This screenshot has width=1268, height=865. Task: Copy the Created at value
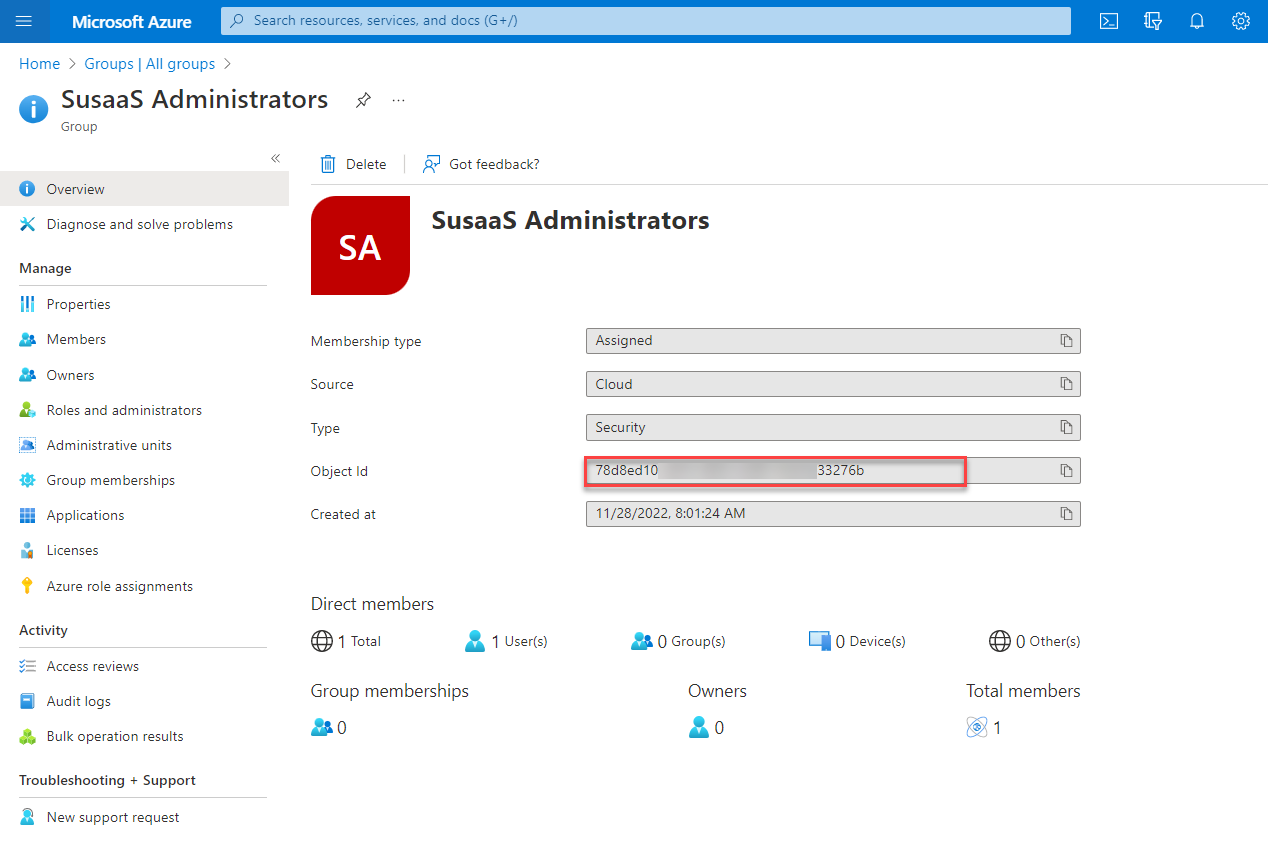(x=1066, y=514)
